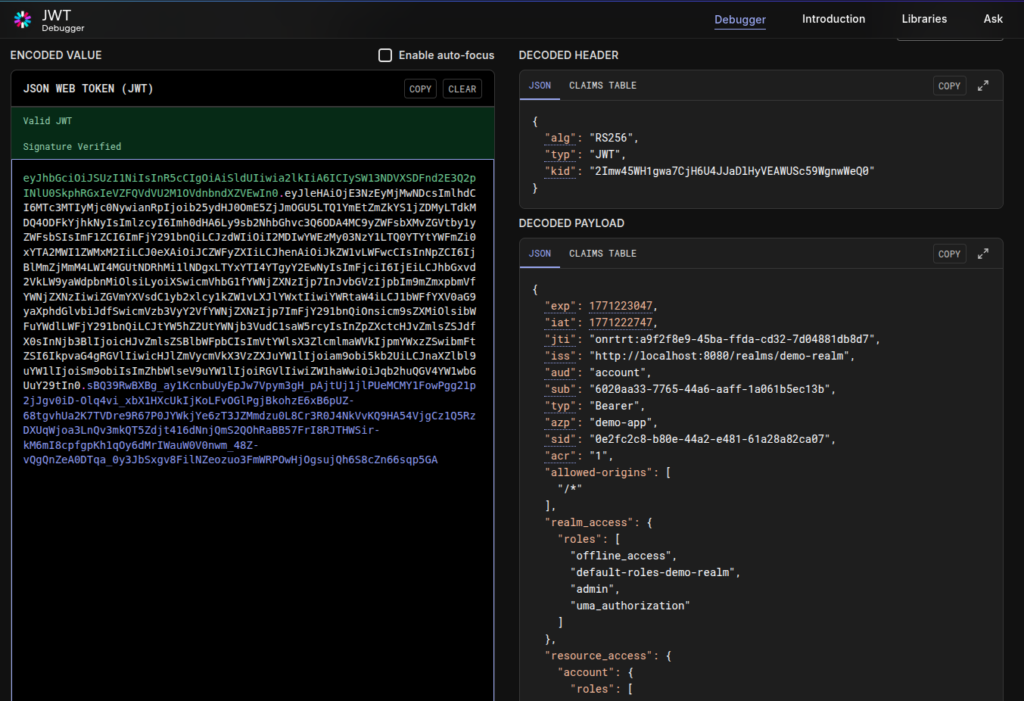Image resolution: width=1024 pixels, height=701 pixels.
Task: Switch Decoded Header to Claims Table view
Action: coord(602,85)
